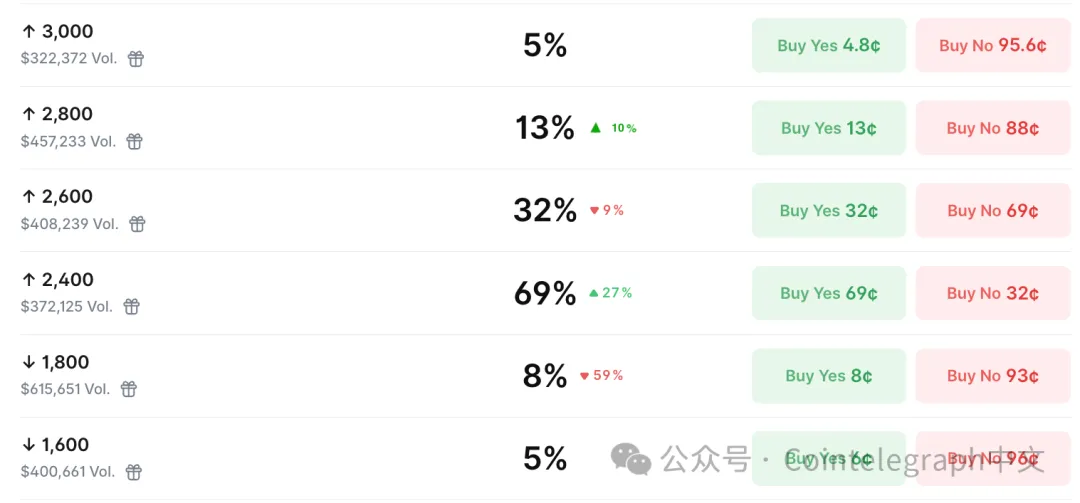Click gift icon beside $615,651 Vol.
Viewport: 1080px width, 503px height.
point(129,389)
